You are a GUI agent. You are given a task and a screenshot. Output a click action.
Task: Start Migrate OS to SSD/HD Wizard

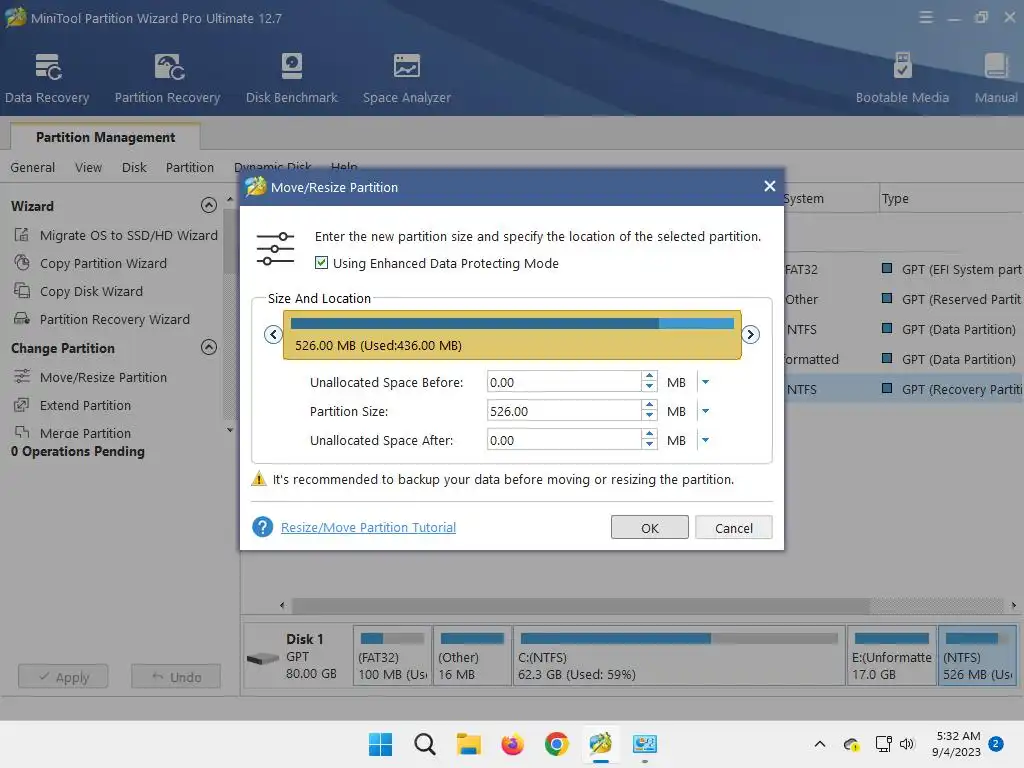pyautogui.click(x=116, y=235)
